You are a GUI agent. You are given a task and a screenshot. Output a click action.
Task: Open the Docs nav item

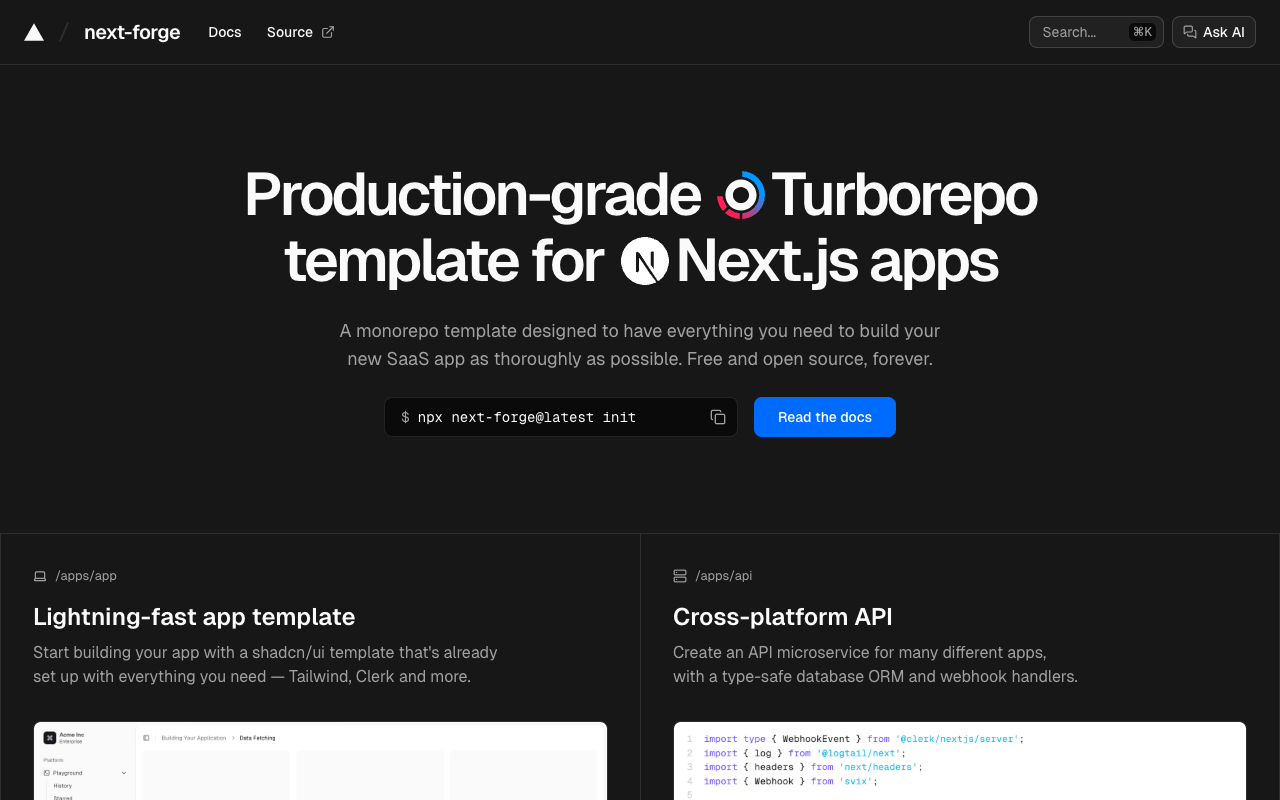(x=224, y=32)
